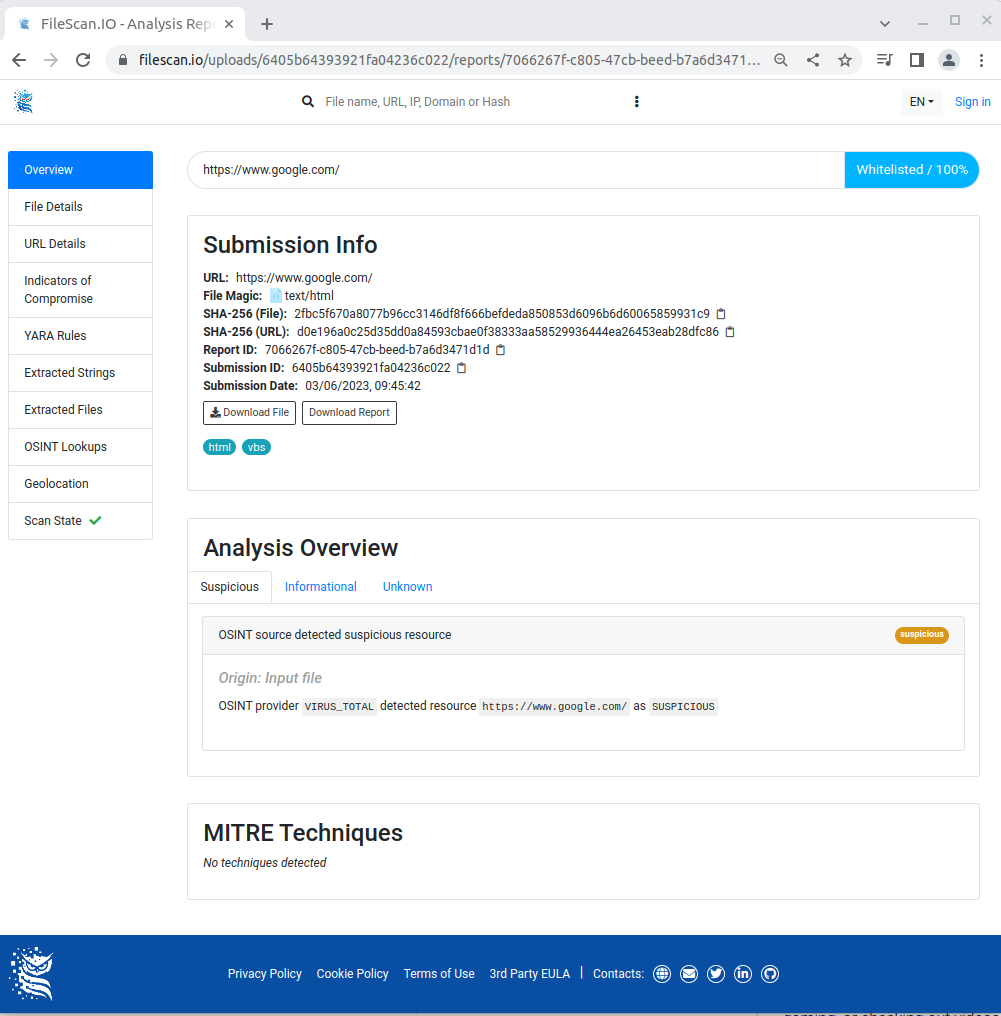Click the vbs tag badge
Screen dimensions: 1001x1016
tap(257, 447)
